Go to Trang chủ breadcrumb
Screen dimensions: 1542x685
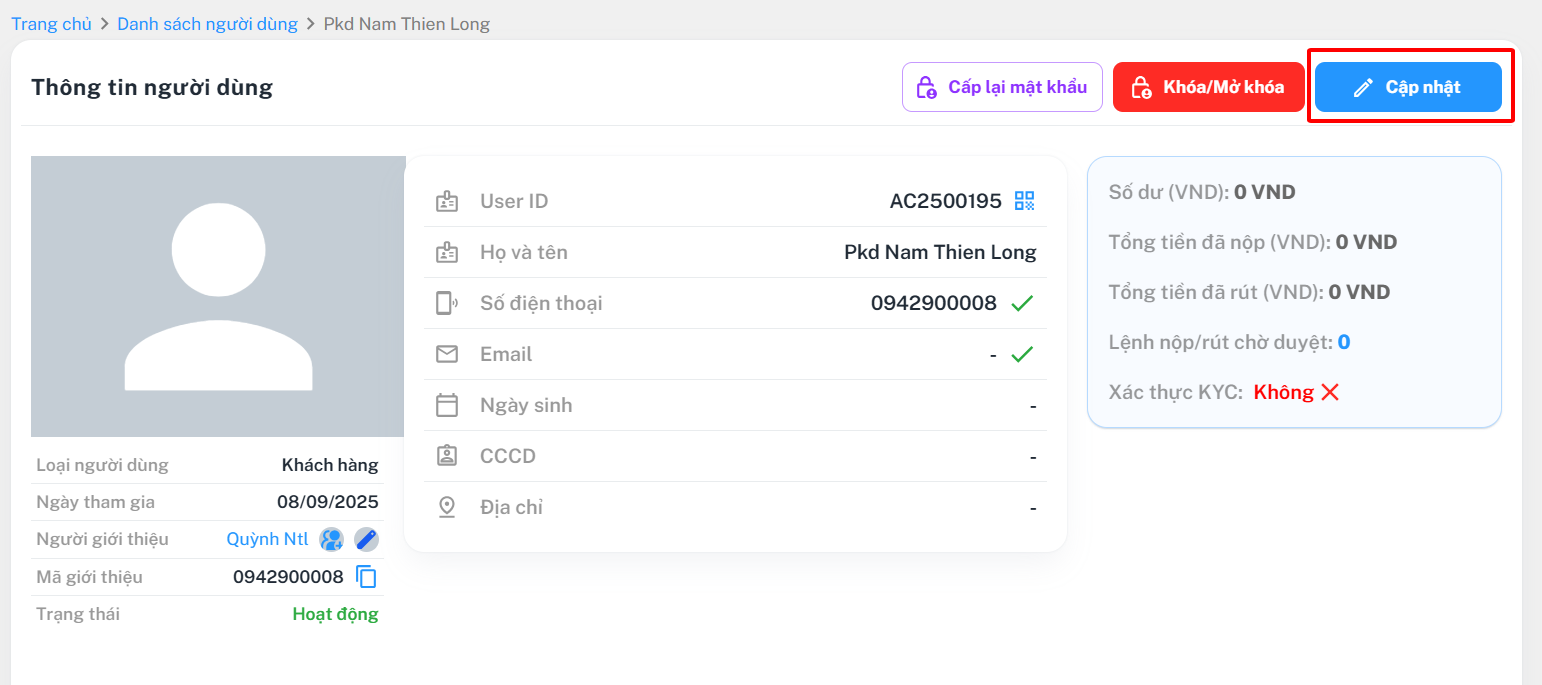pyautogui.click(x=51, y=24)
